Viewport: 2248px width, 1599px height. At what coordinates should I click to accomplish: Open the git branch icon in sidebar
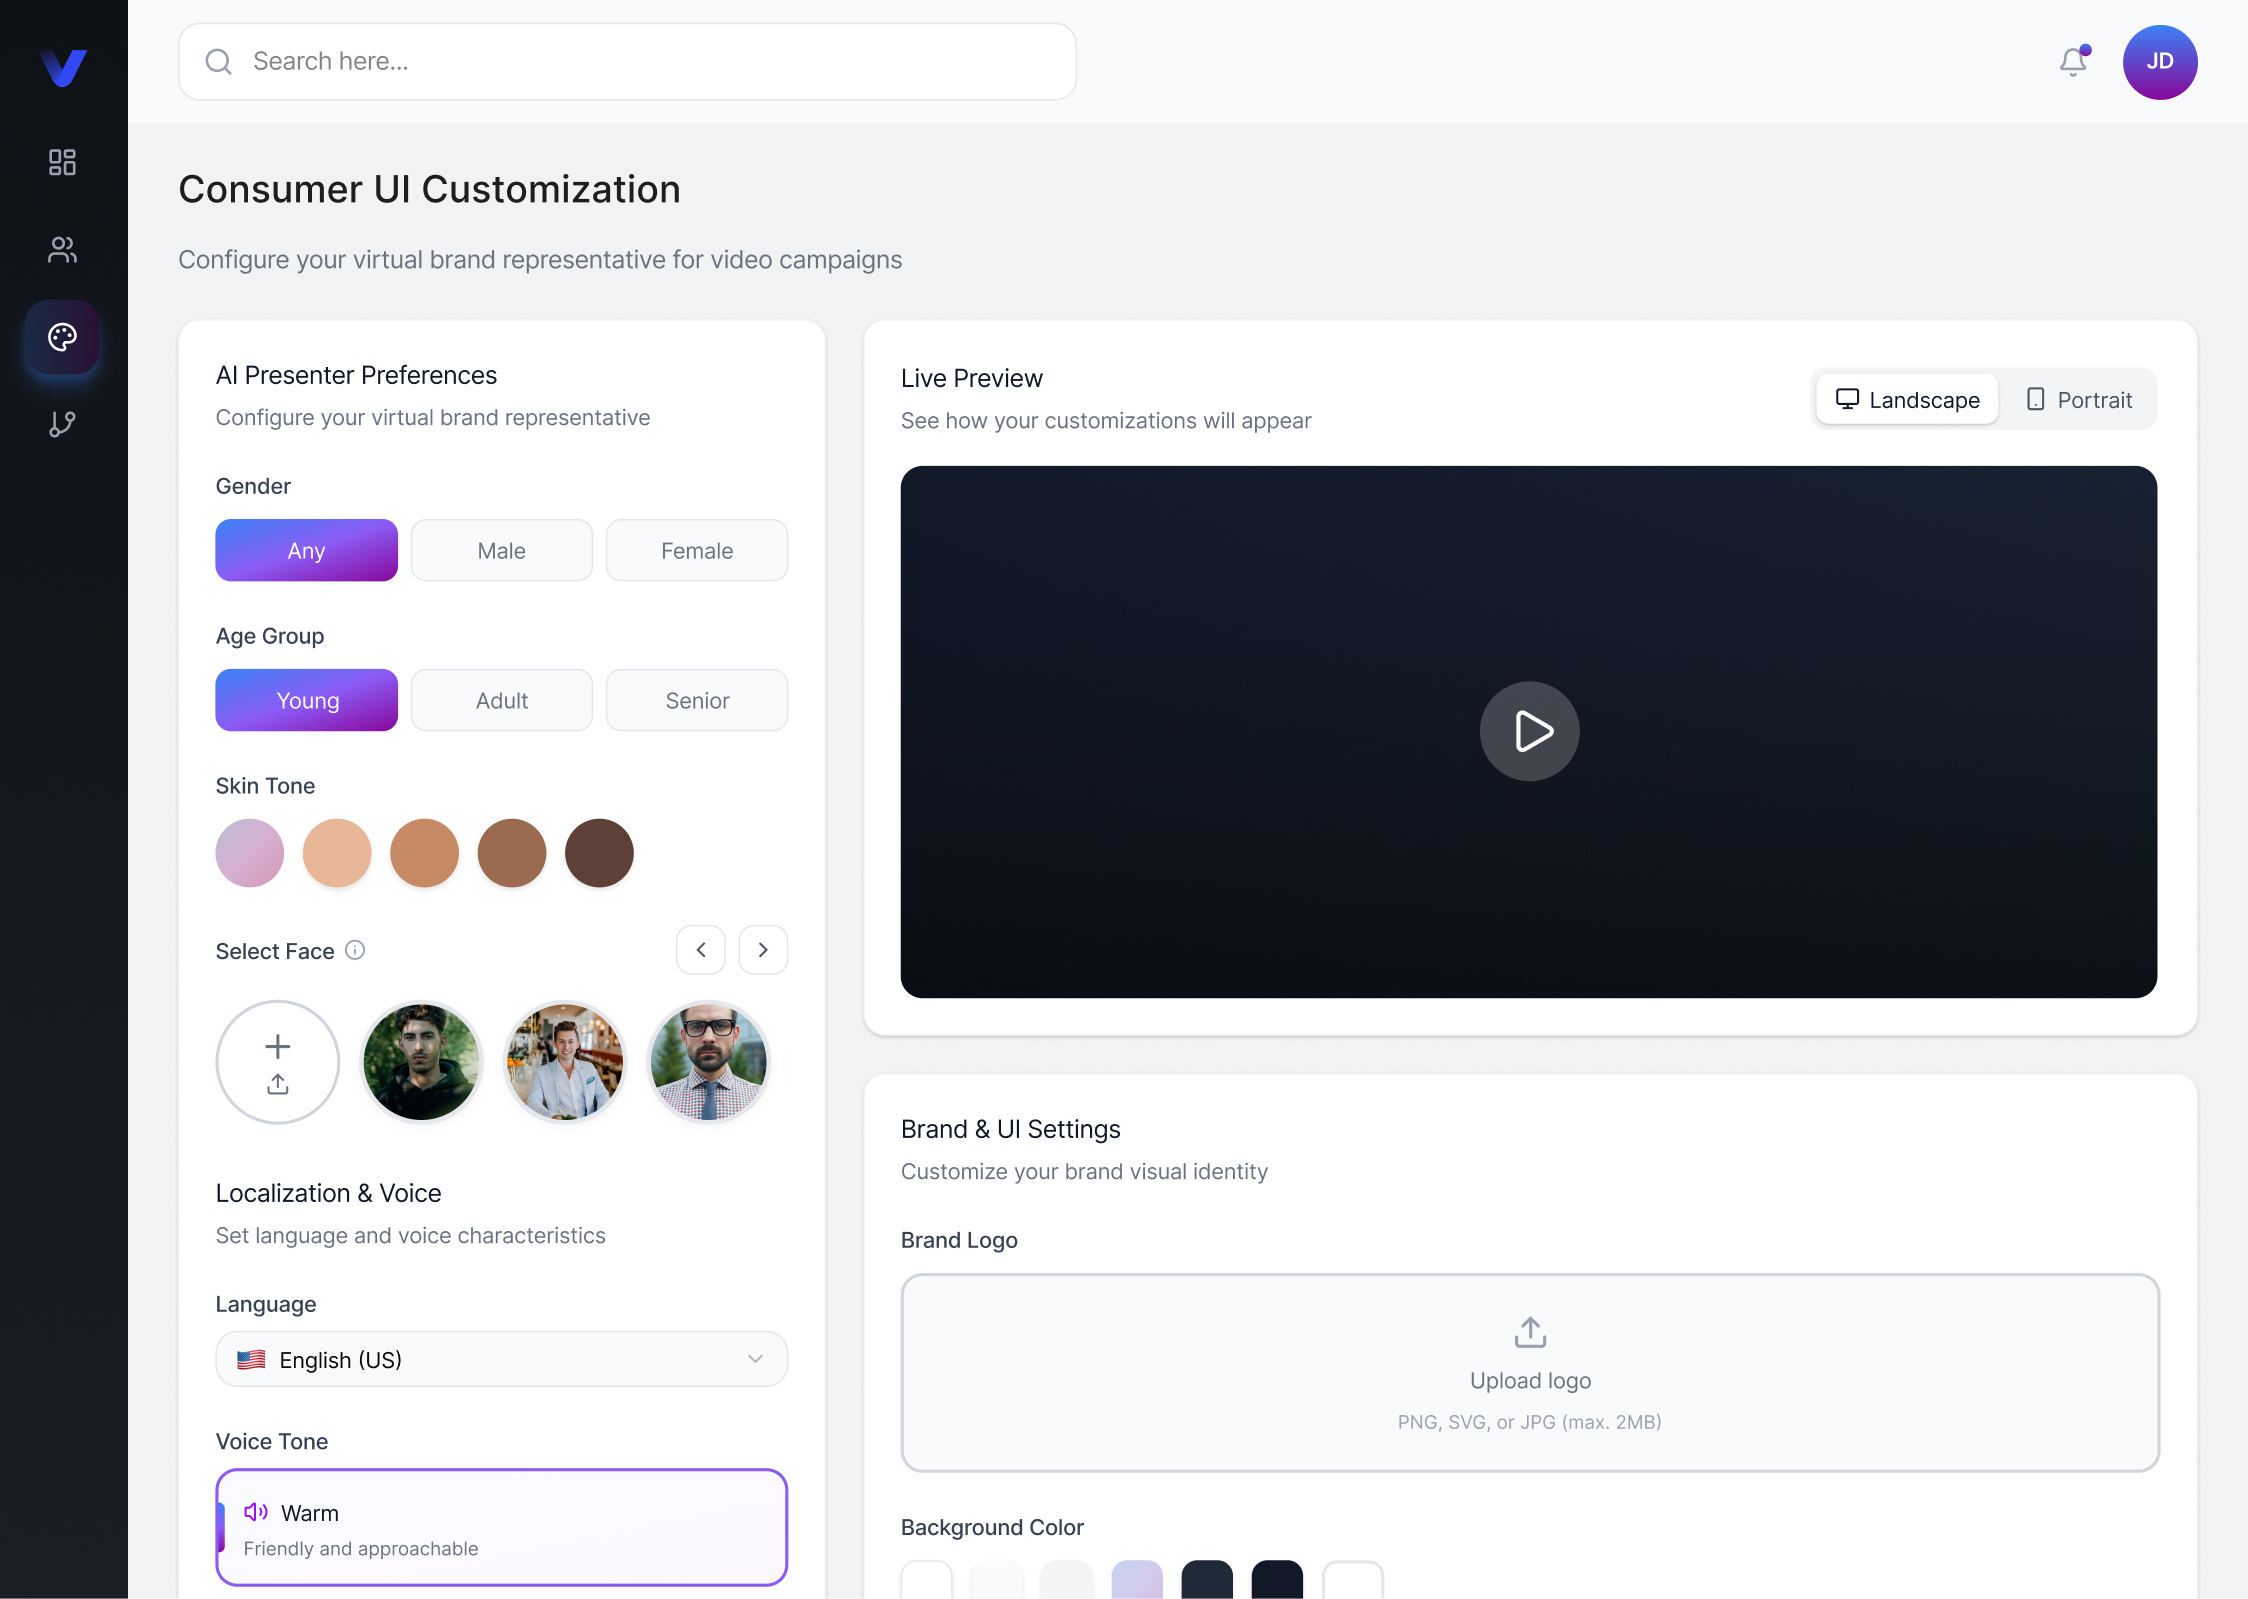pyautogui.click(x=62, y=424)
